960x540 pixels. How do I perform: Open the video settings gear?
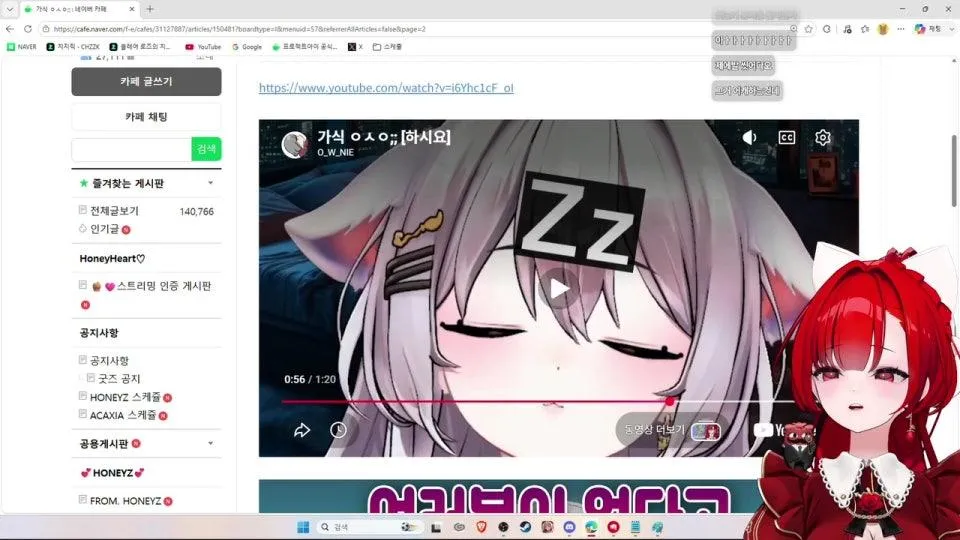pos(822,137)
